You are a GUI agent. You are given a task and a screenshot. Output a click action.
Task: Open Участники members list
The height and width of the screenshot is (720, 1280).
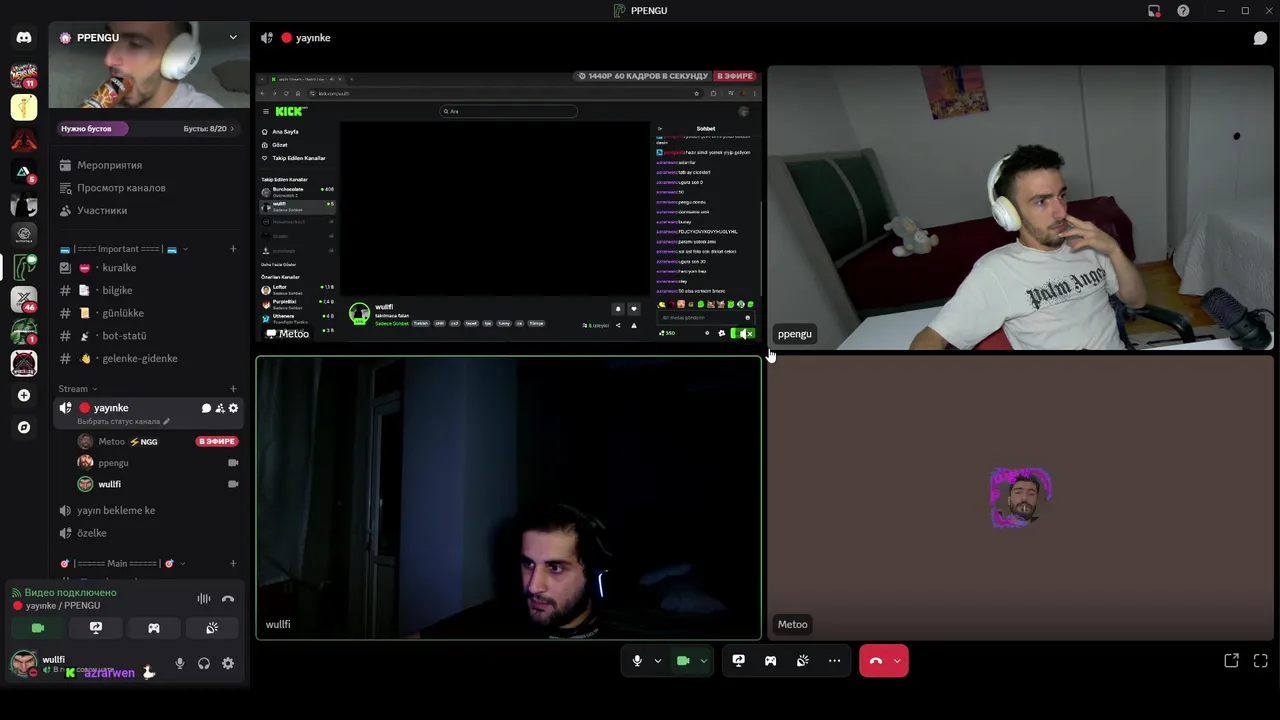(149, 211)
